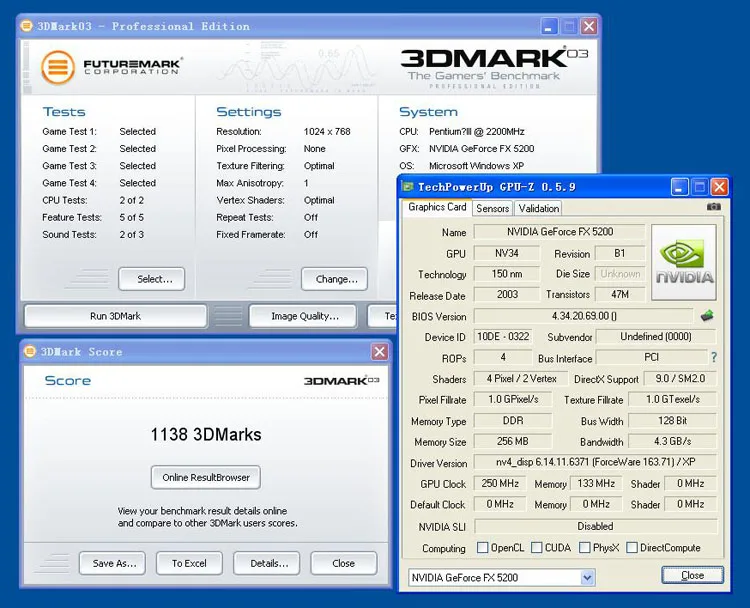This screenshot has height=608, width=750.
Task: Click the Subvendor value Undefined (0000)
Action: pyautogui.click(x=656, y=337)
